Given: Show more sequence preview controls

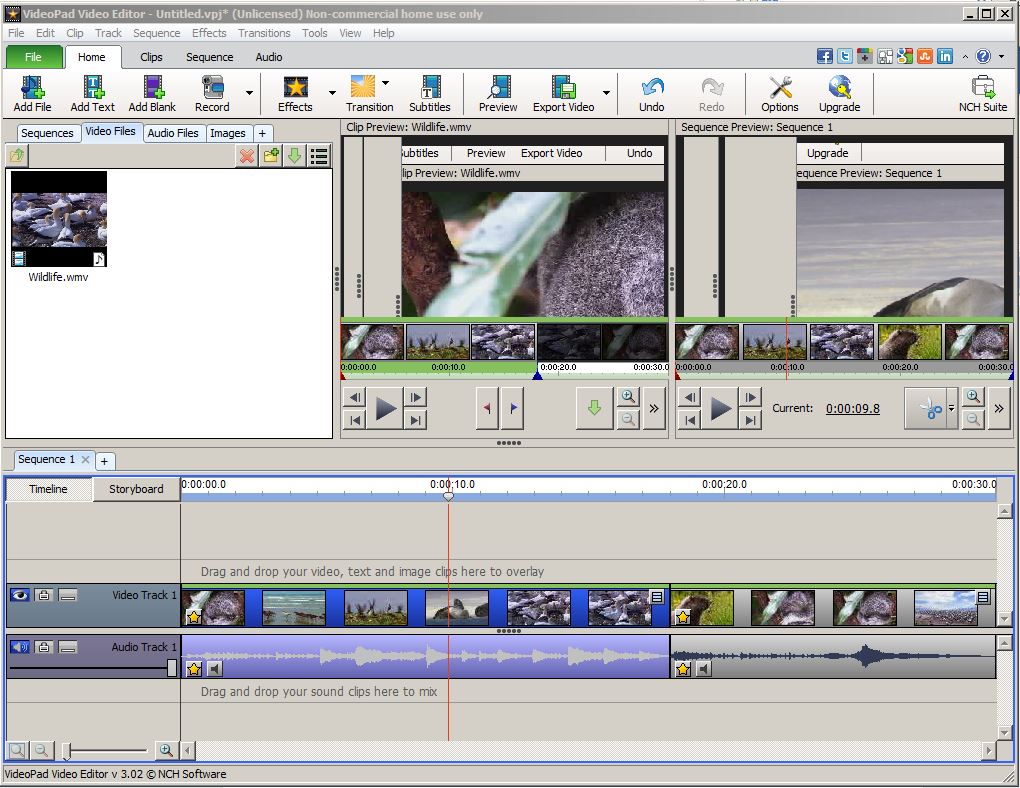Looking at the screenshot, I should (999, 408).
